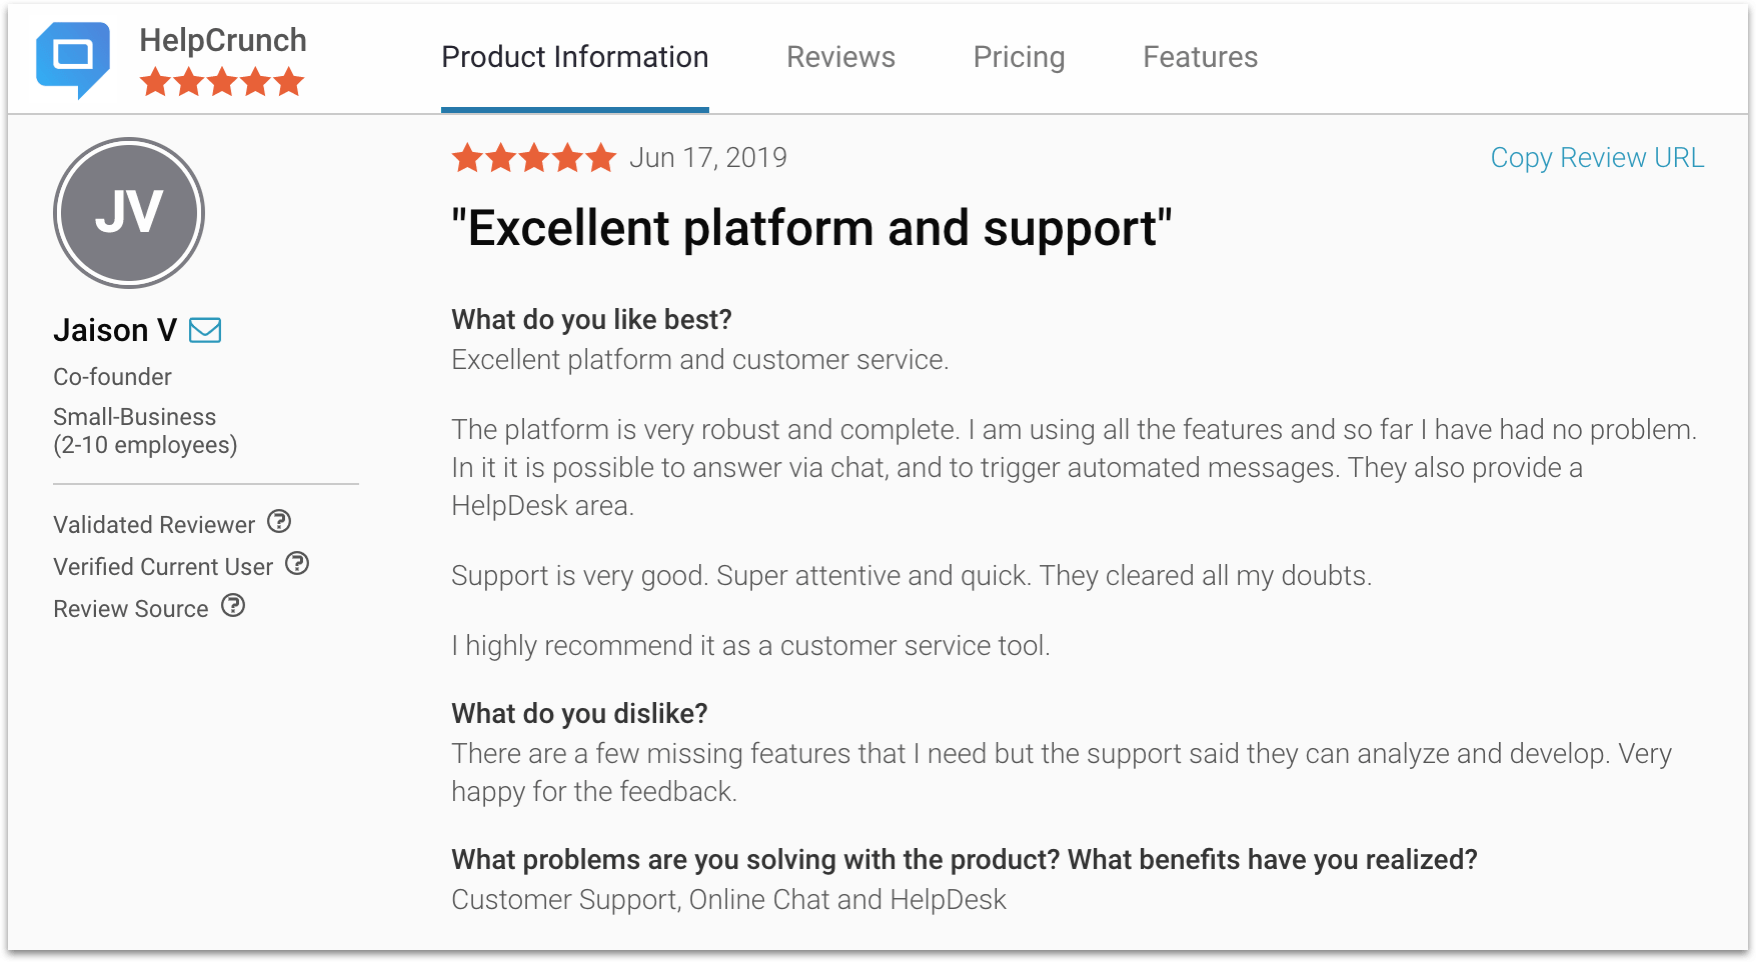Click the envelope icon next to Jaison V
The width and height of the screenshot is (1756, 962).
coord(205,330)
